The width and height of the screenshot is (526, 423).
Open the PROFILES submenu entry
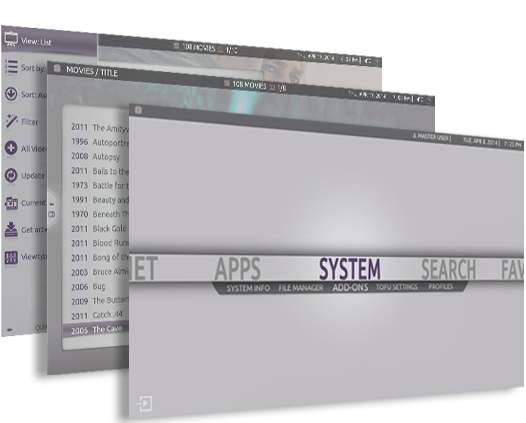[x=441, y=287]
